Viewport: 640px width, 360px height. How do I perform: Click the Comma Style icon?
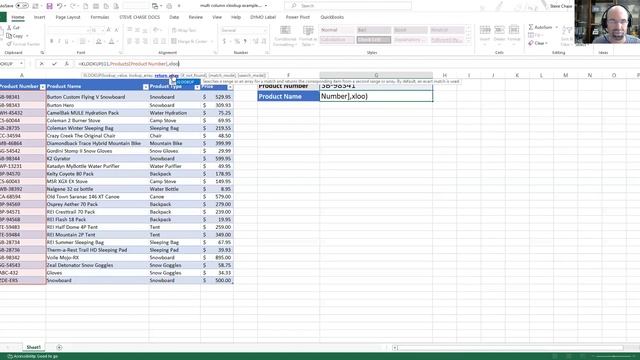(x=245, y=41)
